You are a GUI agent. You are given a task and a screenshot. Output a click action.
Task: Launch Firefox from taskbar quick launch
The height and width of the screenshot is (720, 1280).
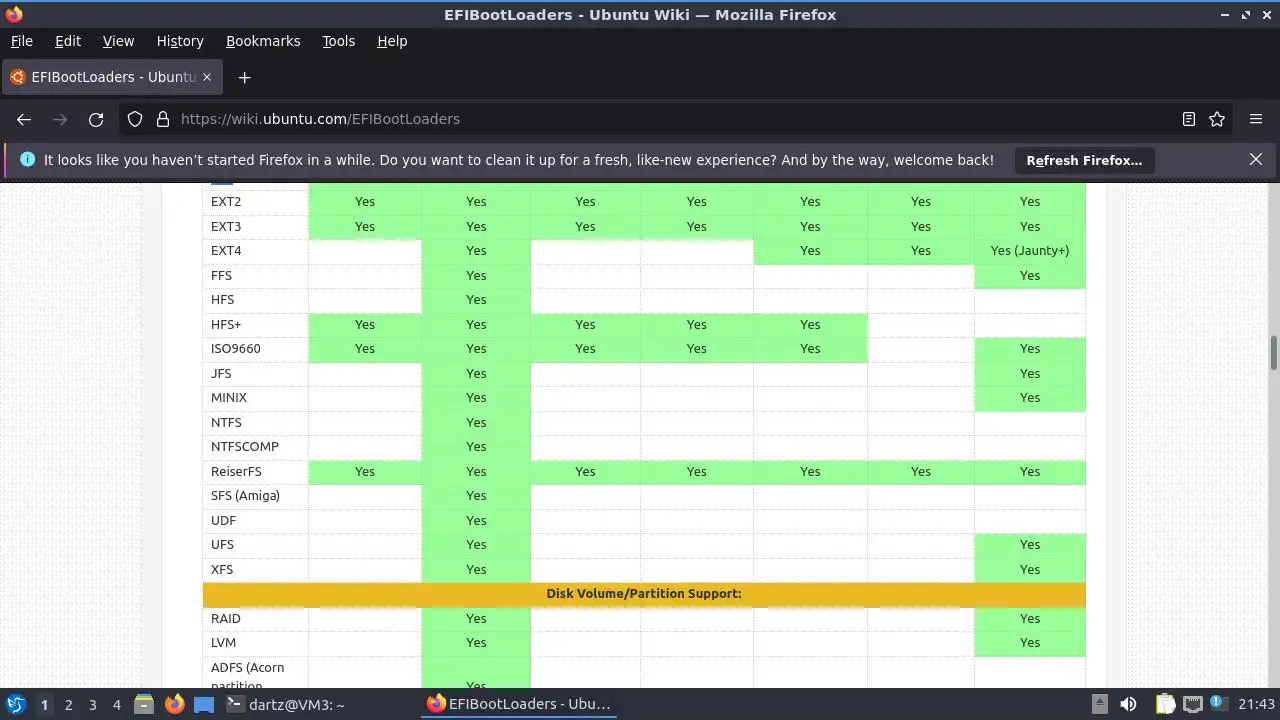pyautogui.click(x=174, y=704)
